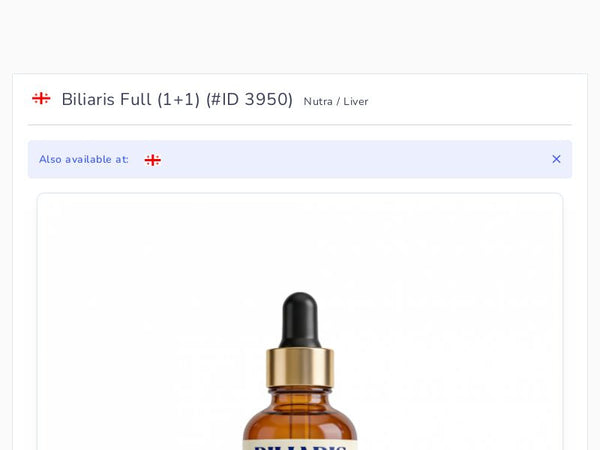600x450 pixels.
Task: Click the (1+1) text in the title
Action: (x=179, y=99)
